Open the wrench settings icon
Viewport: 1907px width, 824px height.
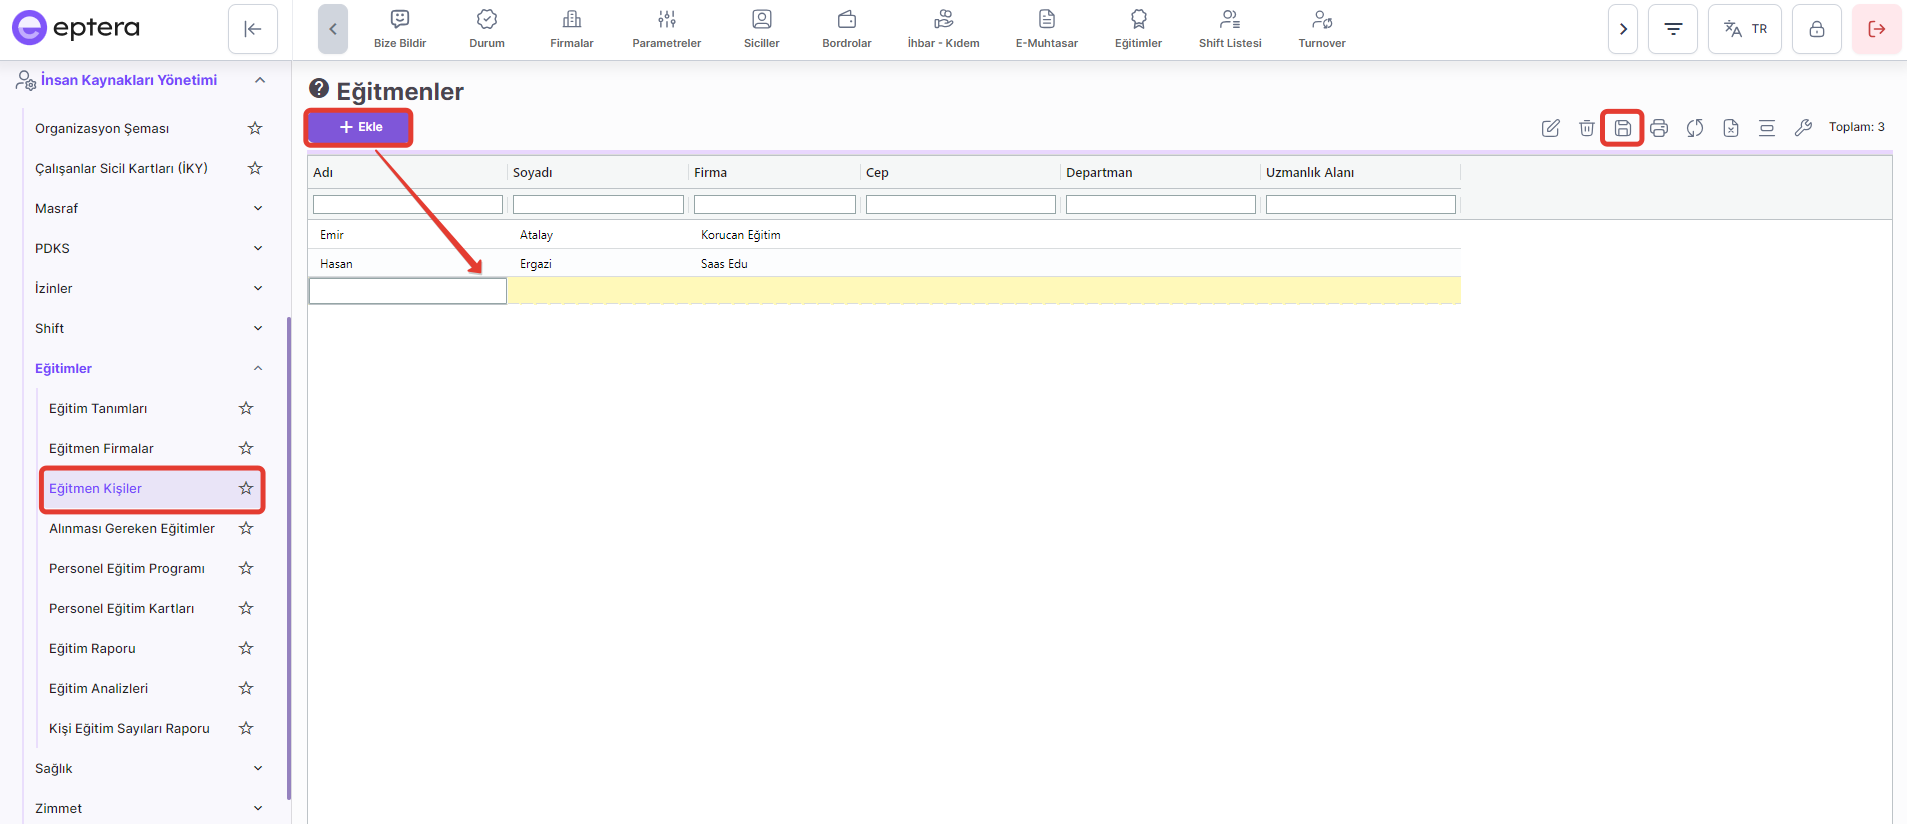click(x=1803, y=128)
